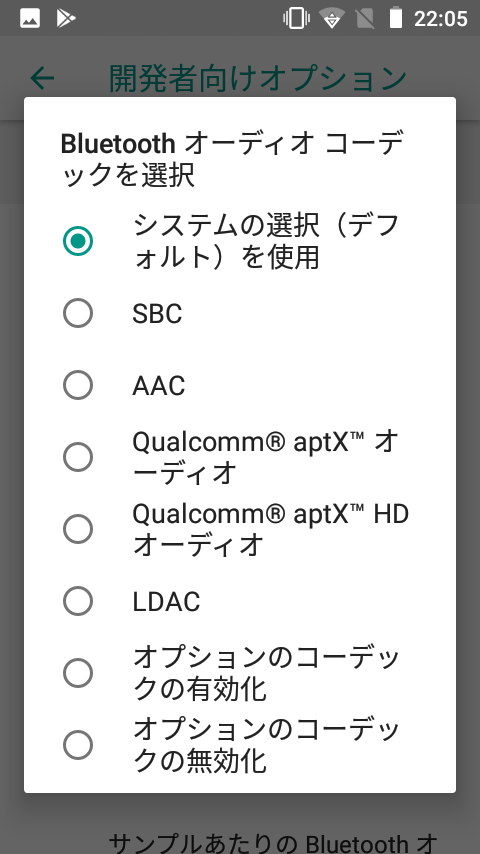Tap the back arrow in the header
480x854 pixels.
point(42,78)
